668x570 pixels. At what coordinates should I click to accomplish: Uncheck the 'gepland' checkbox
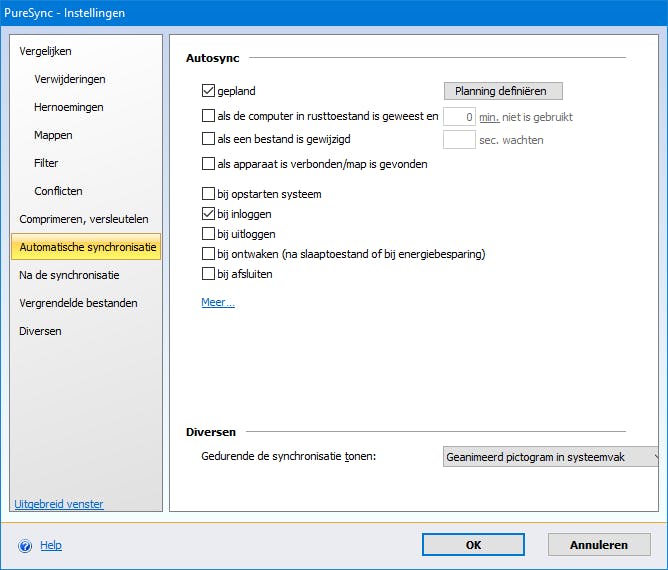[x=208, y=90]
